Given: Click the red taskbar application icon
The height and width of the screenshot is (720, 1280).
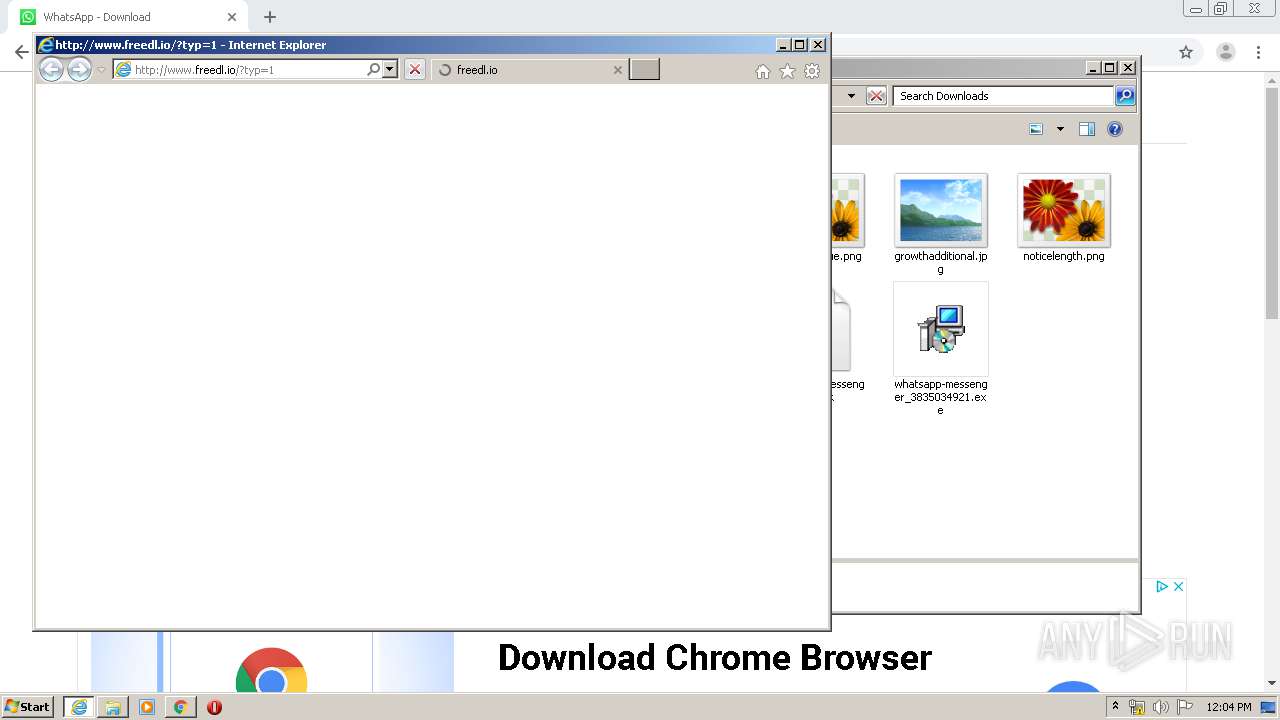Looking at the screenshot, I should [x=214, y=707].
